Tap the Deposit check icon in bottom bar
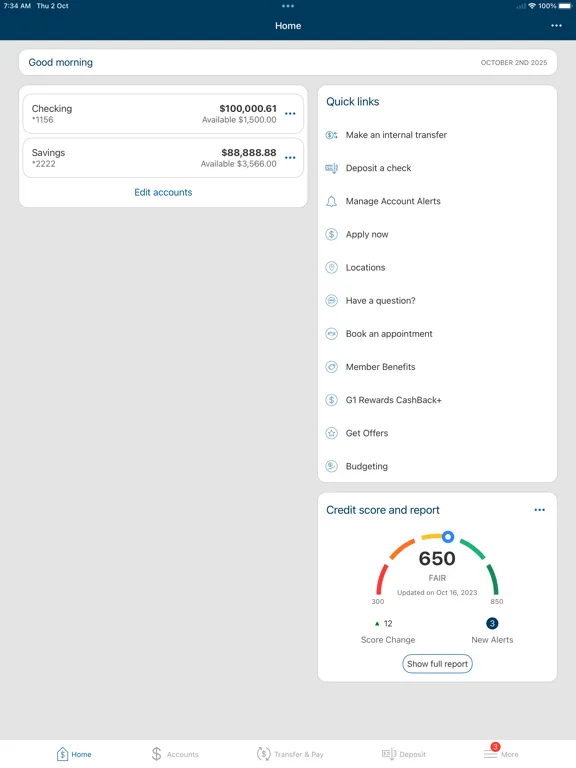576x768 pixels. pos(389,754)
